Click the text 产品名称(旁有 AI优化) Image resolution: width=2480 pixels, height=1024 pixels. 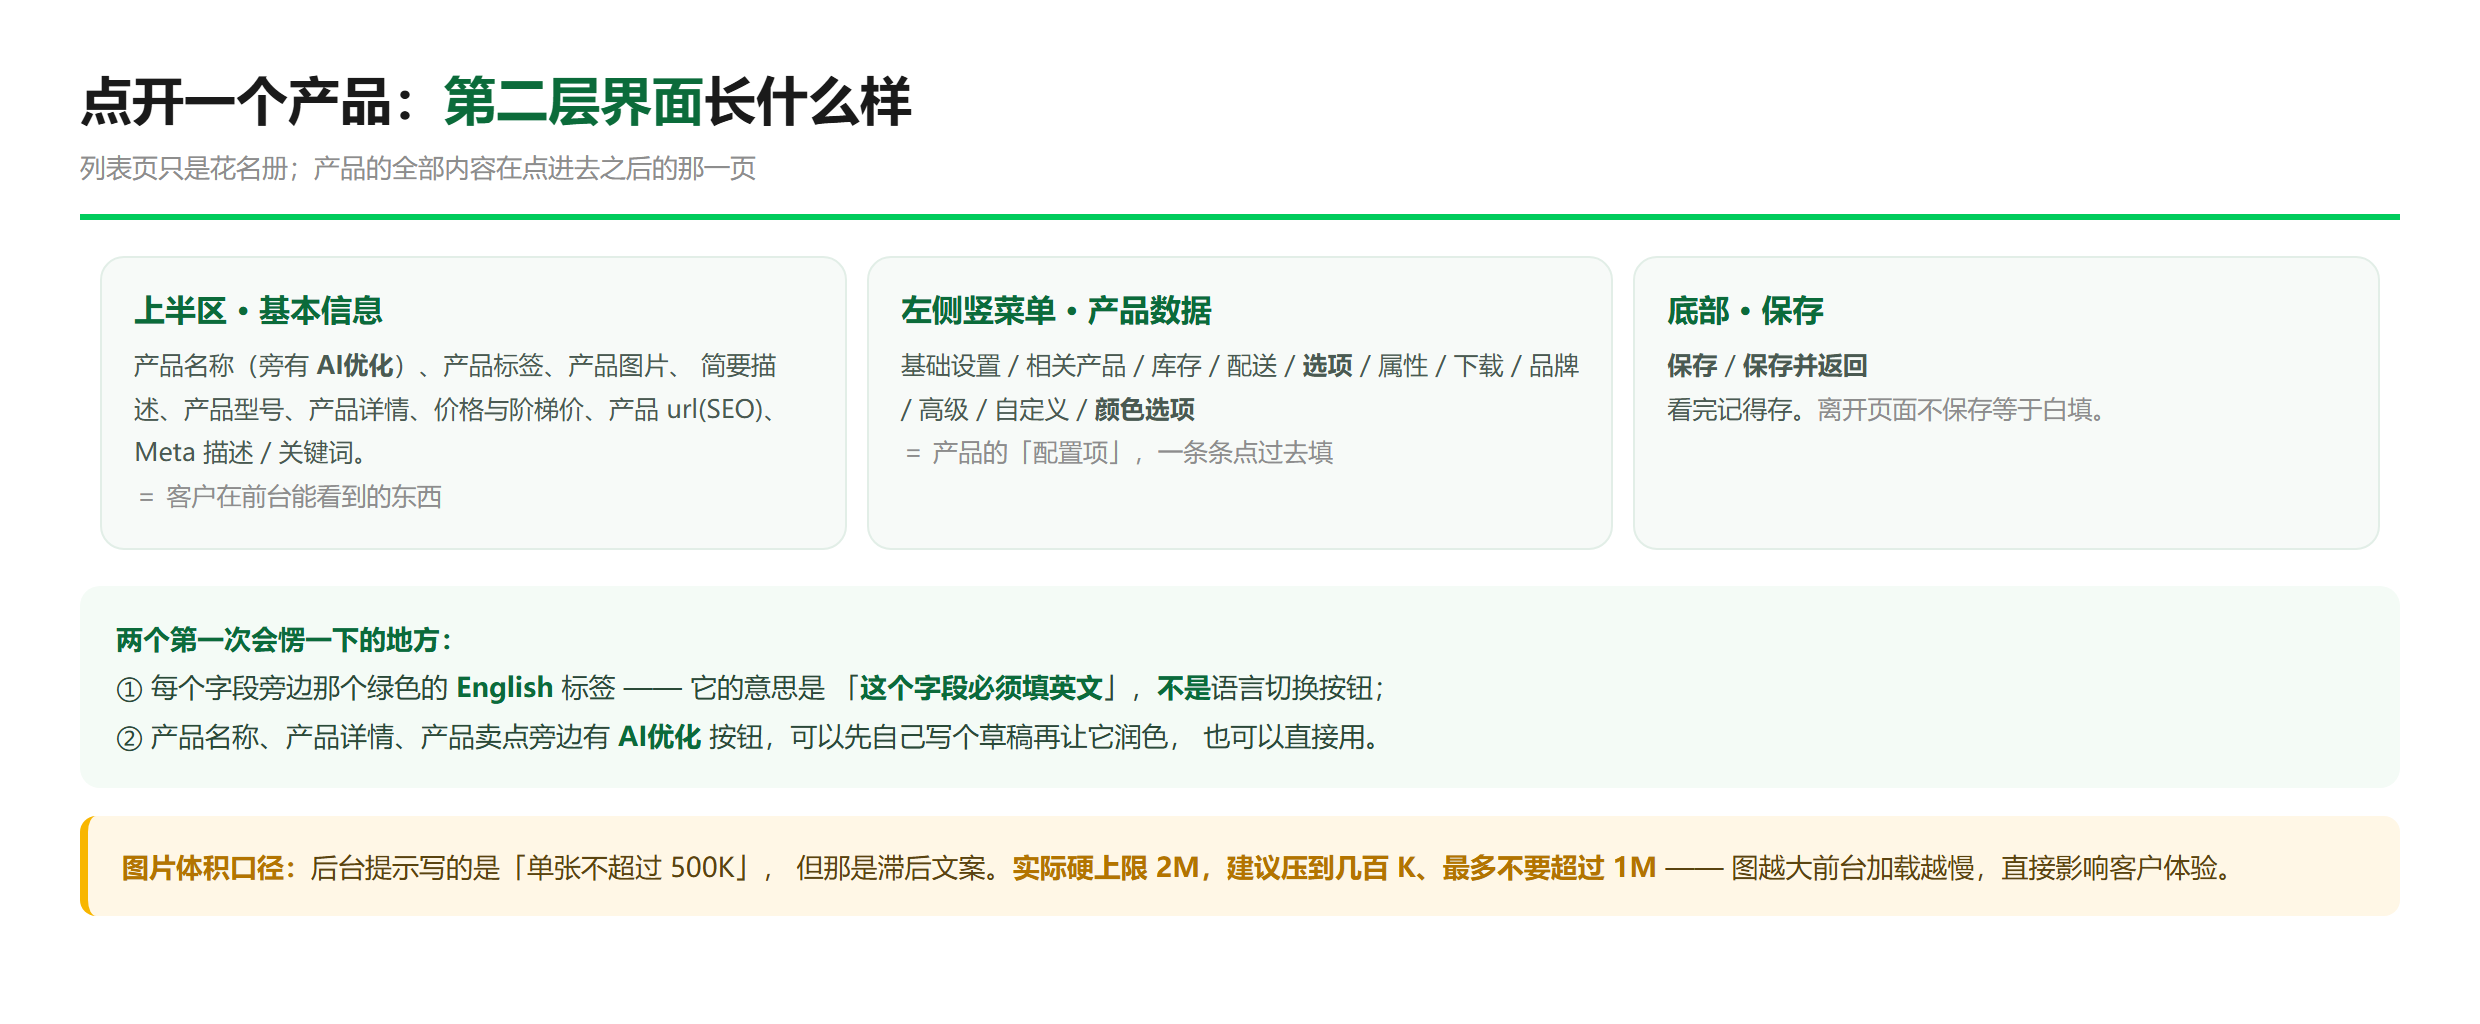pyautogui.click(x=272, y=366)
